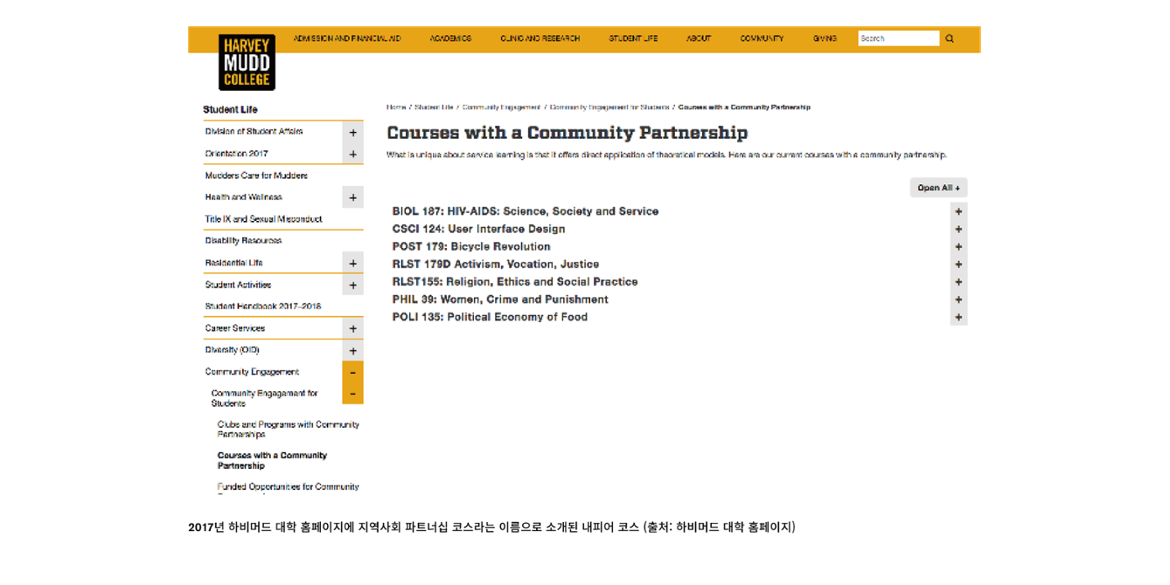The image size is (1170, 585).
Task: Expand Career Services sidebar section
Action: pyautogui.click(x=352, y=329)
